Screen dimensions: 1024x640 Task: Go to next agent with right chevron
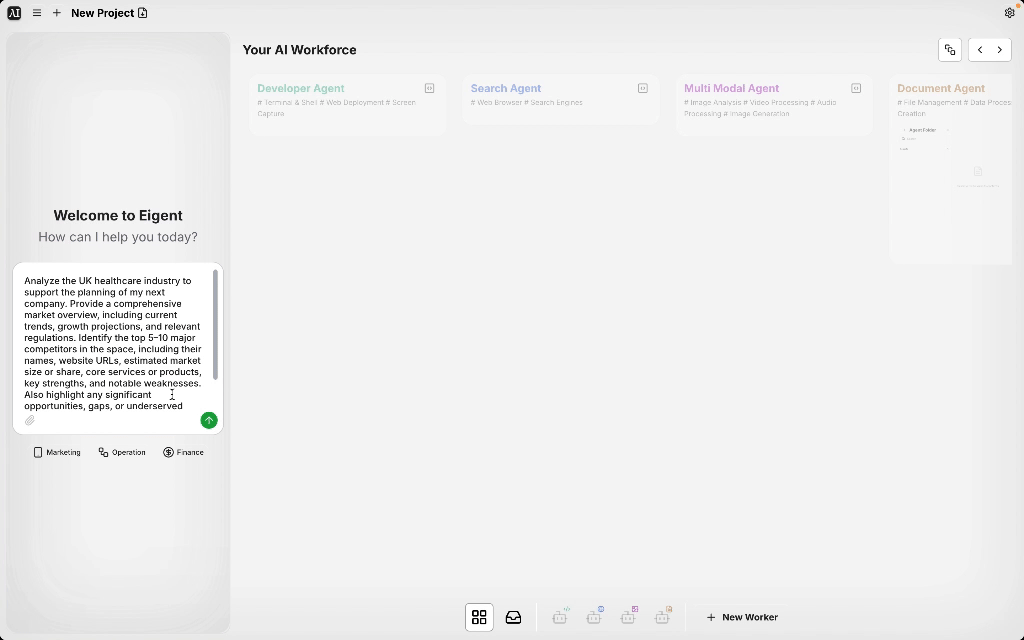point(1000,50)
